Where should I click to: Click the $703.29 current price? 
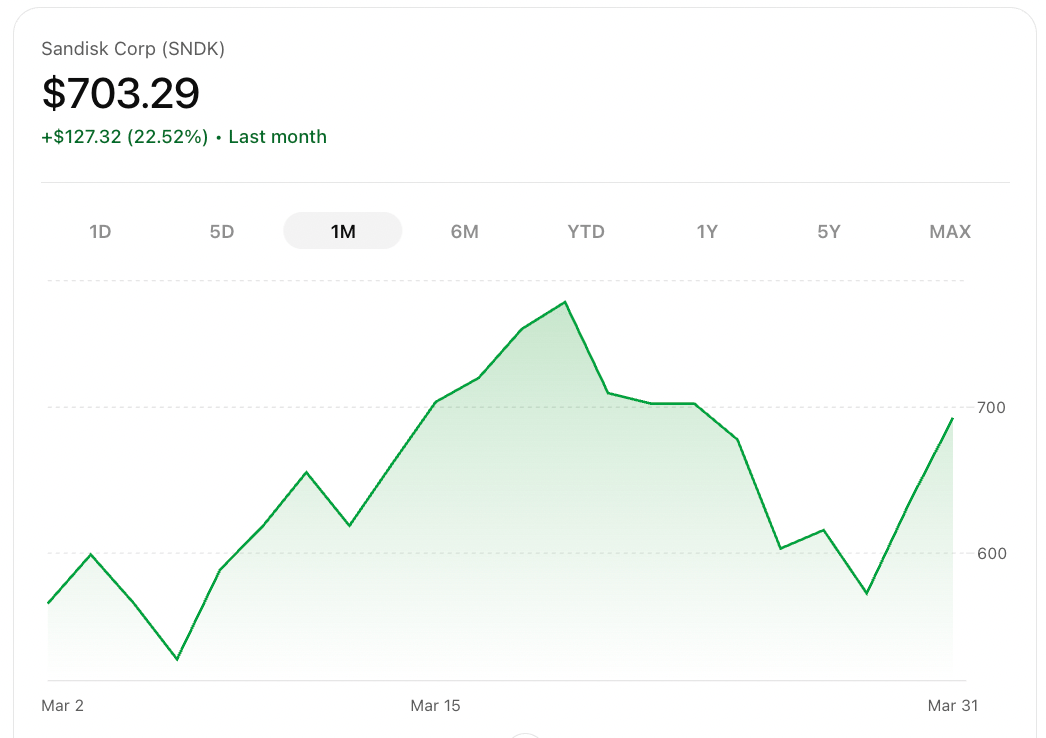121,93
